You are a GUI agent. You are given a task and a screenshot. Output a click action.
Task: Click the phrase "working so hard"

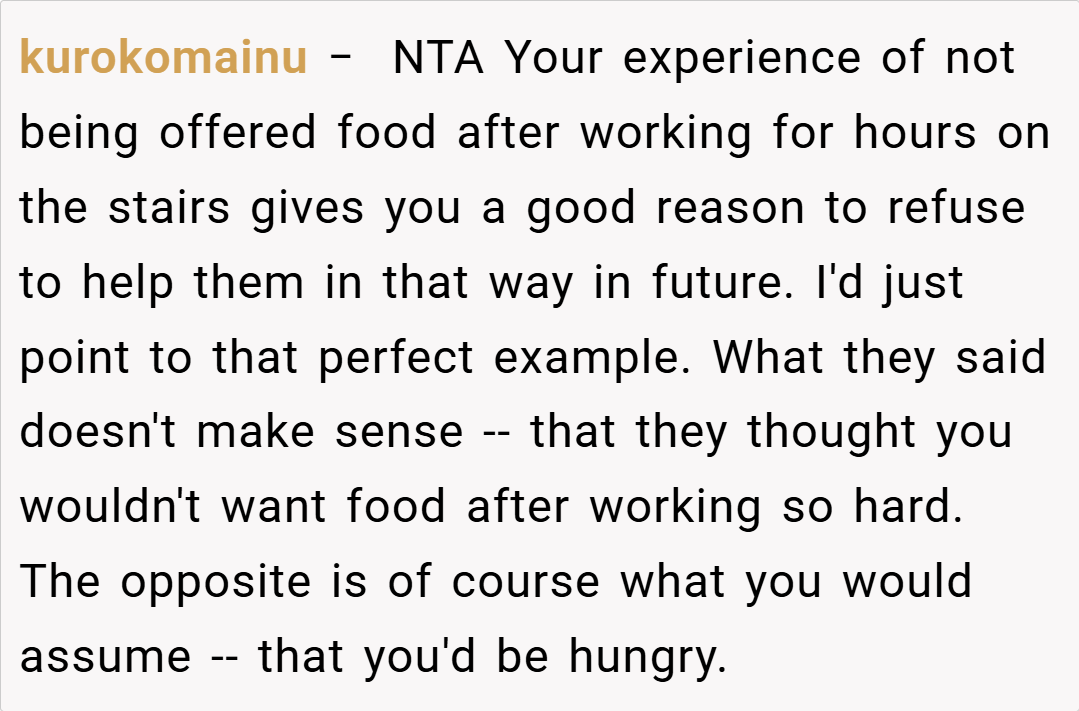click(773, 507)
